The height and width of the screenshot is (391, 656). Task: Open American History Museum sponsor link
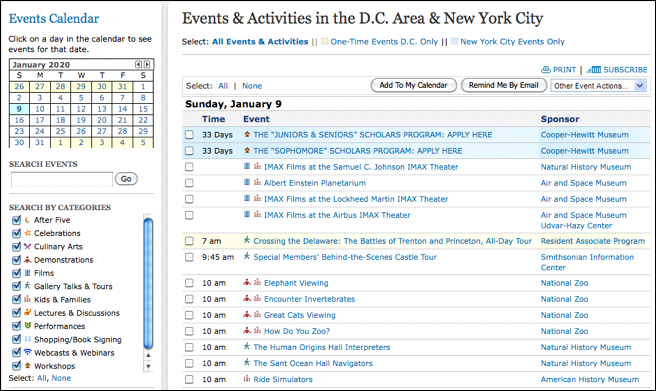point(590,379)
